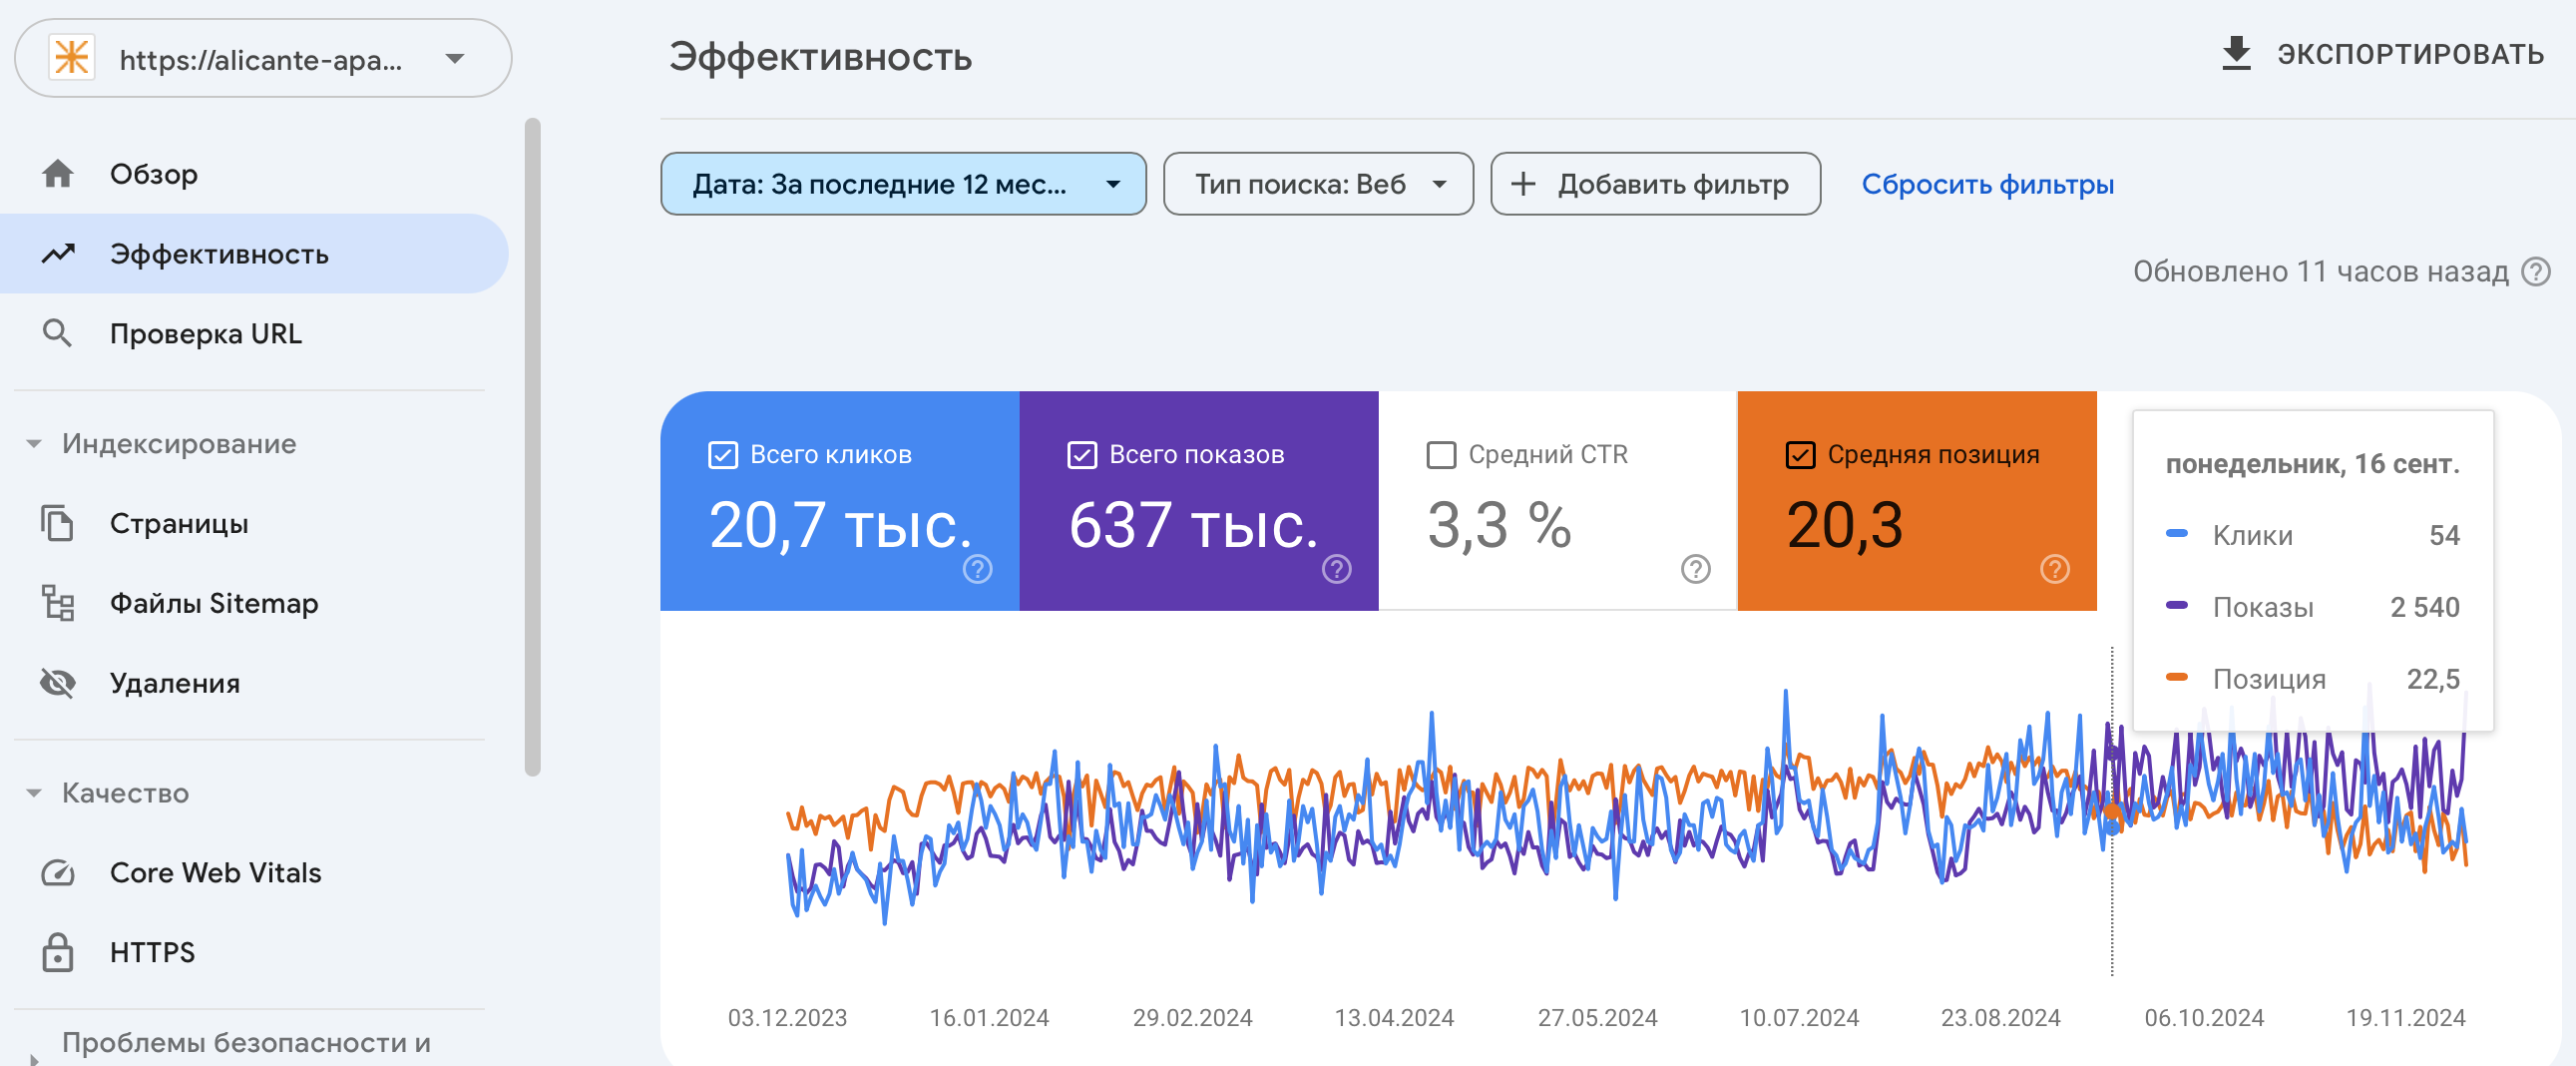Open the Дата: За последние 12 мес filter
This screenshot has width=2576, height=1066.
coord(903,184)
